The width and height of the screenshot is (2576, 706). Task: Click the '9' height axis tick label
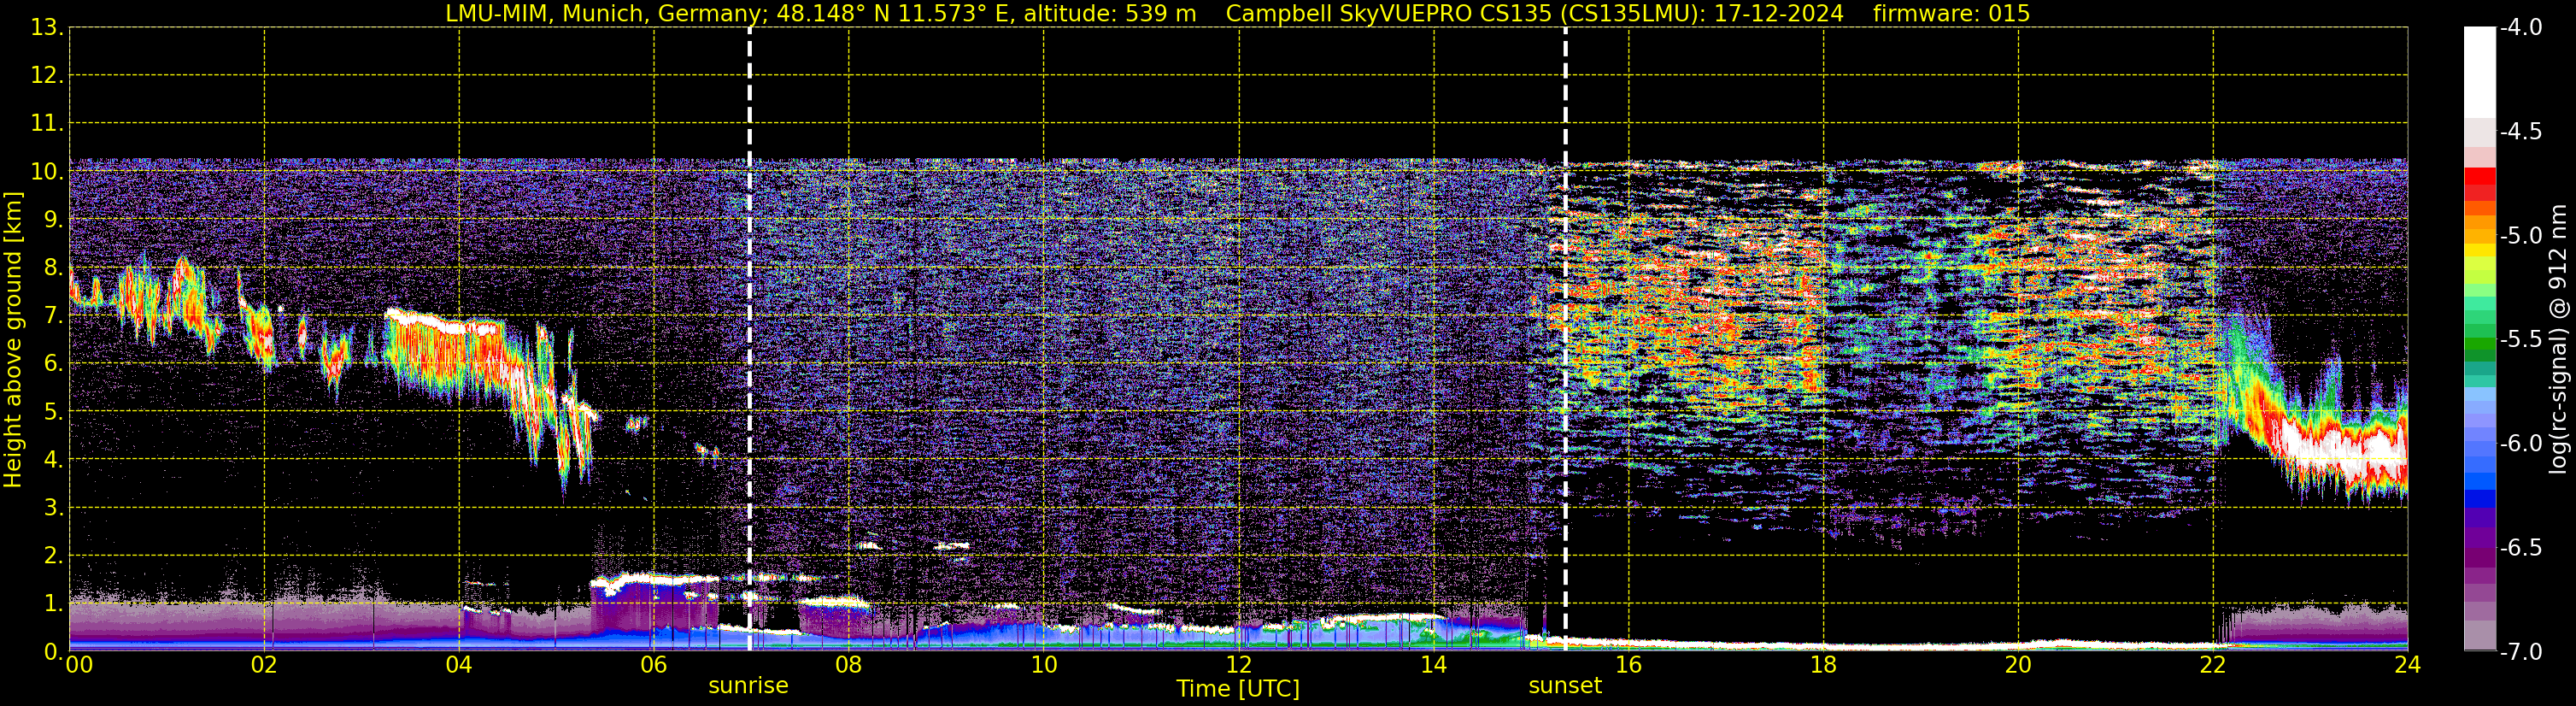(x=53, y=220)
